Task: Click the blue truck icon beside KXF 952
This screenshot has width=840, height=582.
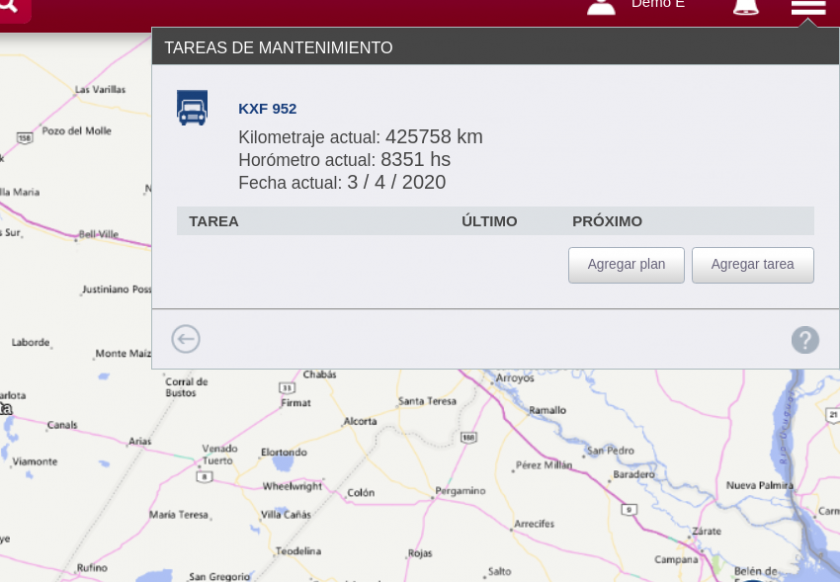Action: pos(192,107)
